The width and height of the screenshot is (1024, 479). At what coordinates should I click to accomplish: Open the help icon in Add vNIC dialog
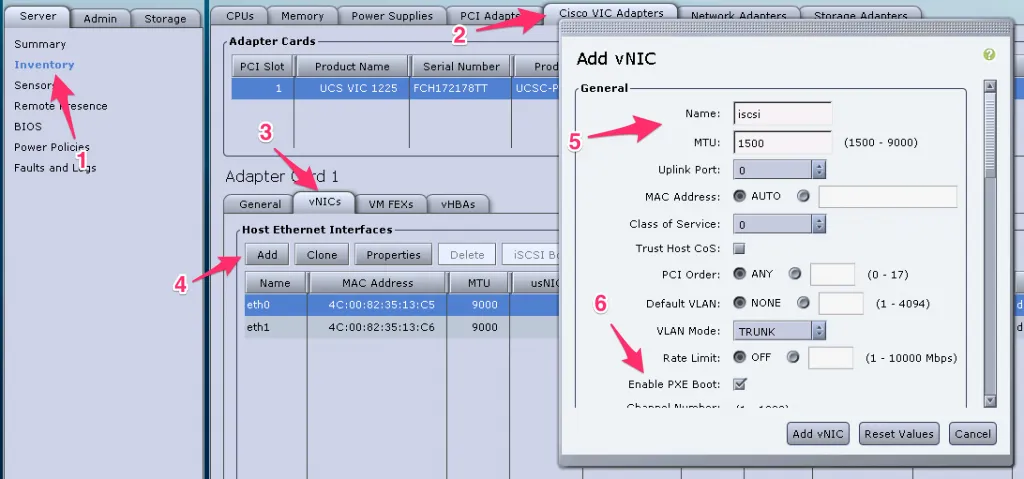coord(989,55)
